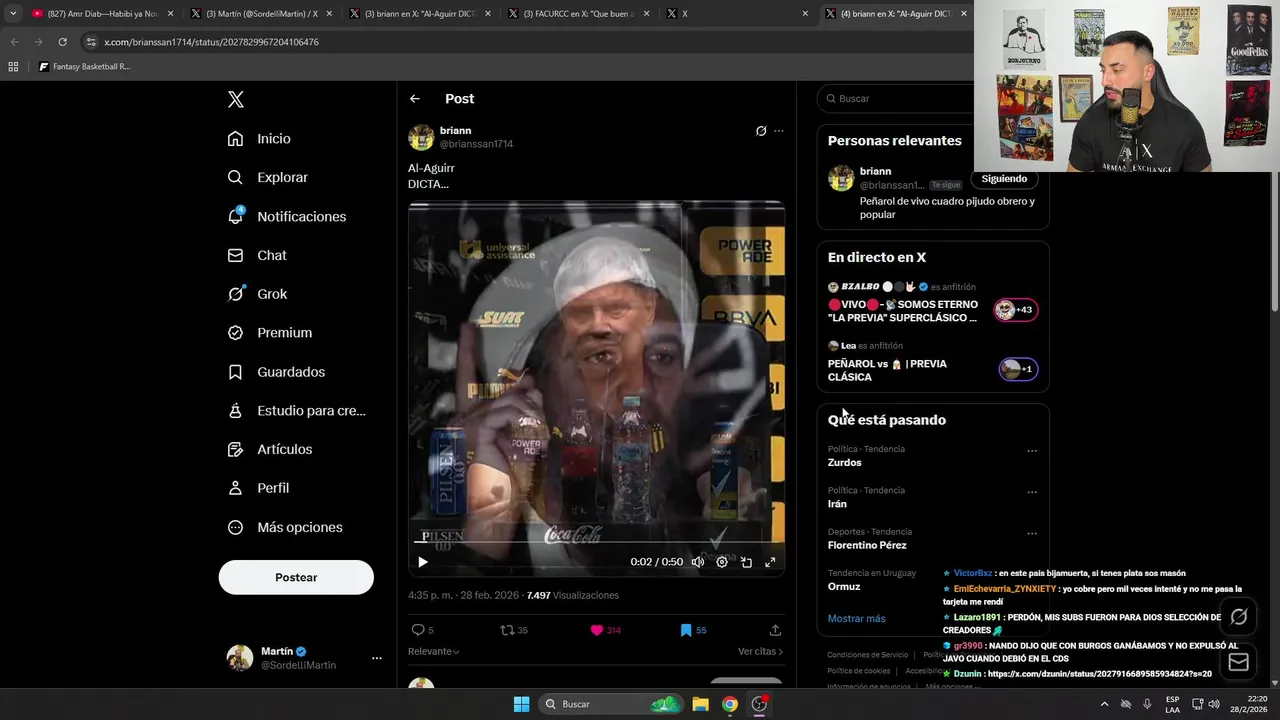Seek on the video progress bar
Viewport: 1280px width, 720px height.
tap(596, 541)
